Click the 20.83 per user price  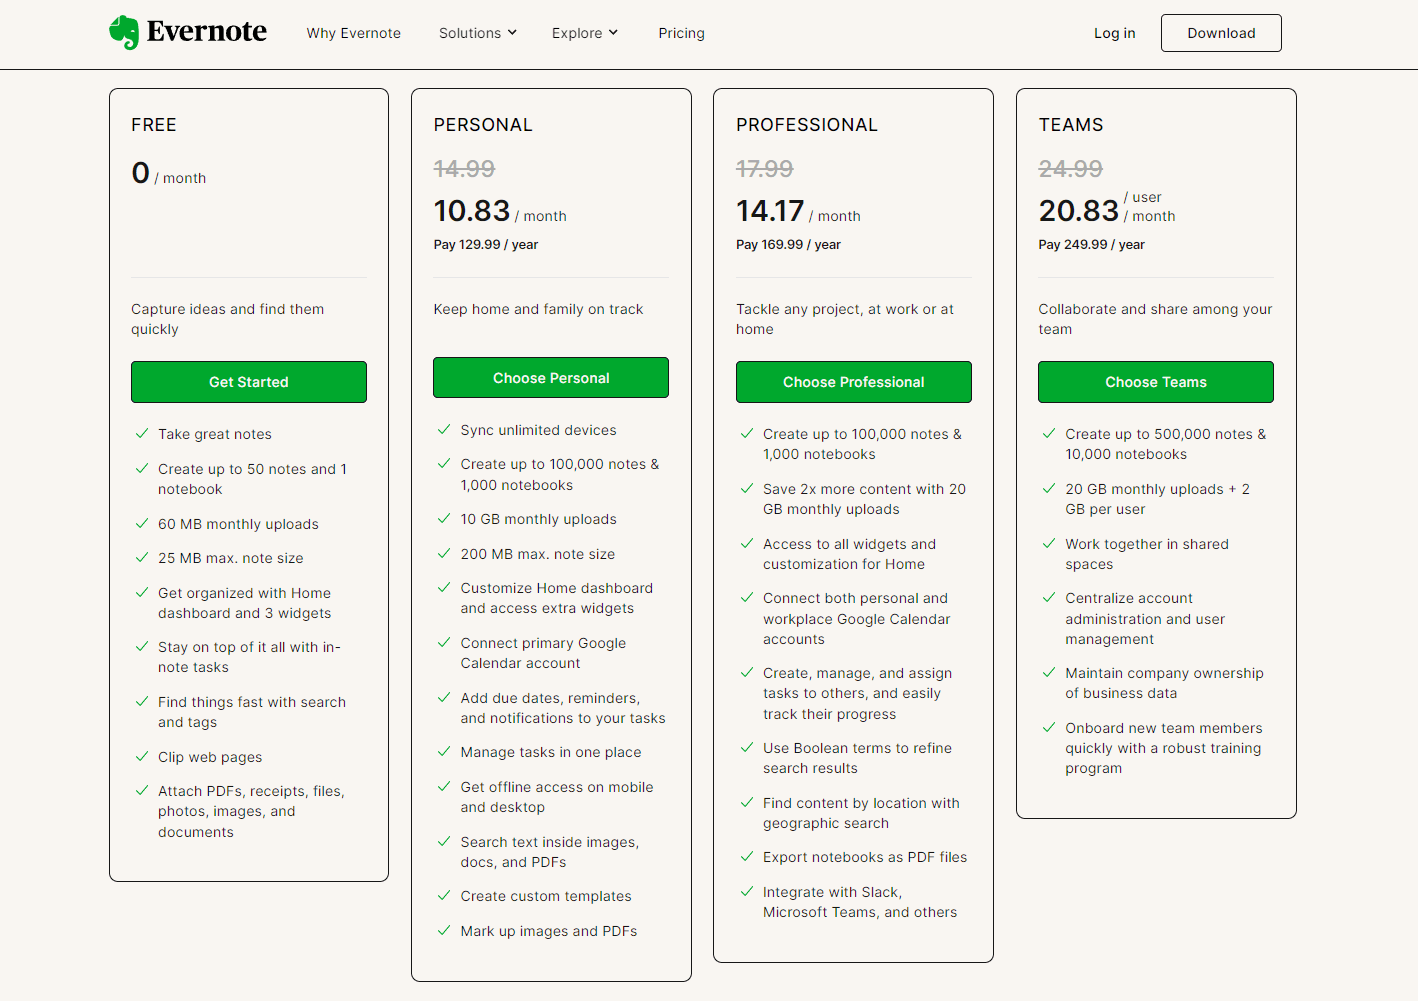[x=1078, y=211]
